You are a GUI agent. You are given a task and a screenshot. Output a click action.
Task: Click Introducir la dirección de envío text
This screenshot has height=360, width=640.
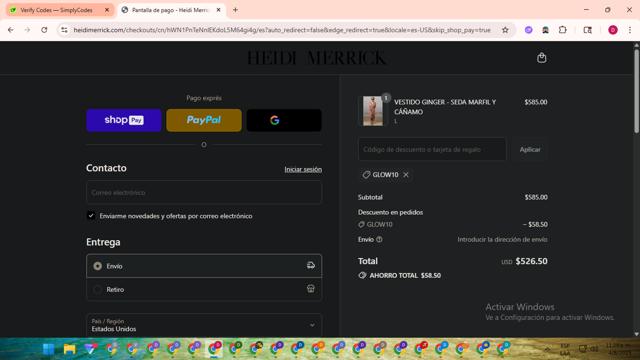point(502,240)
